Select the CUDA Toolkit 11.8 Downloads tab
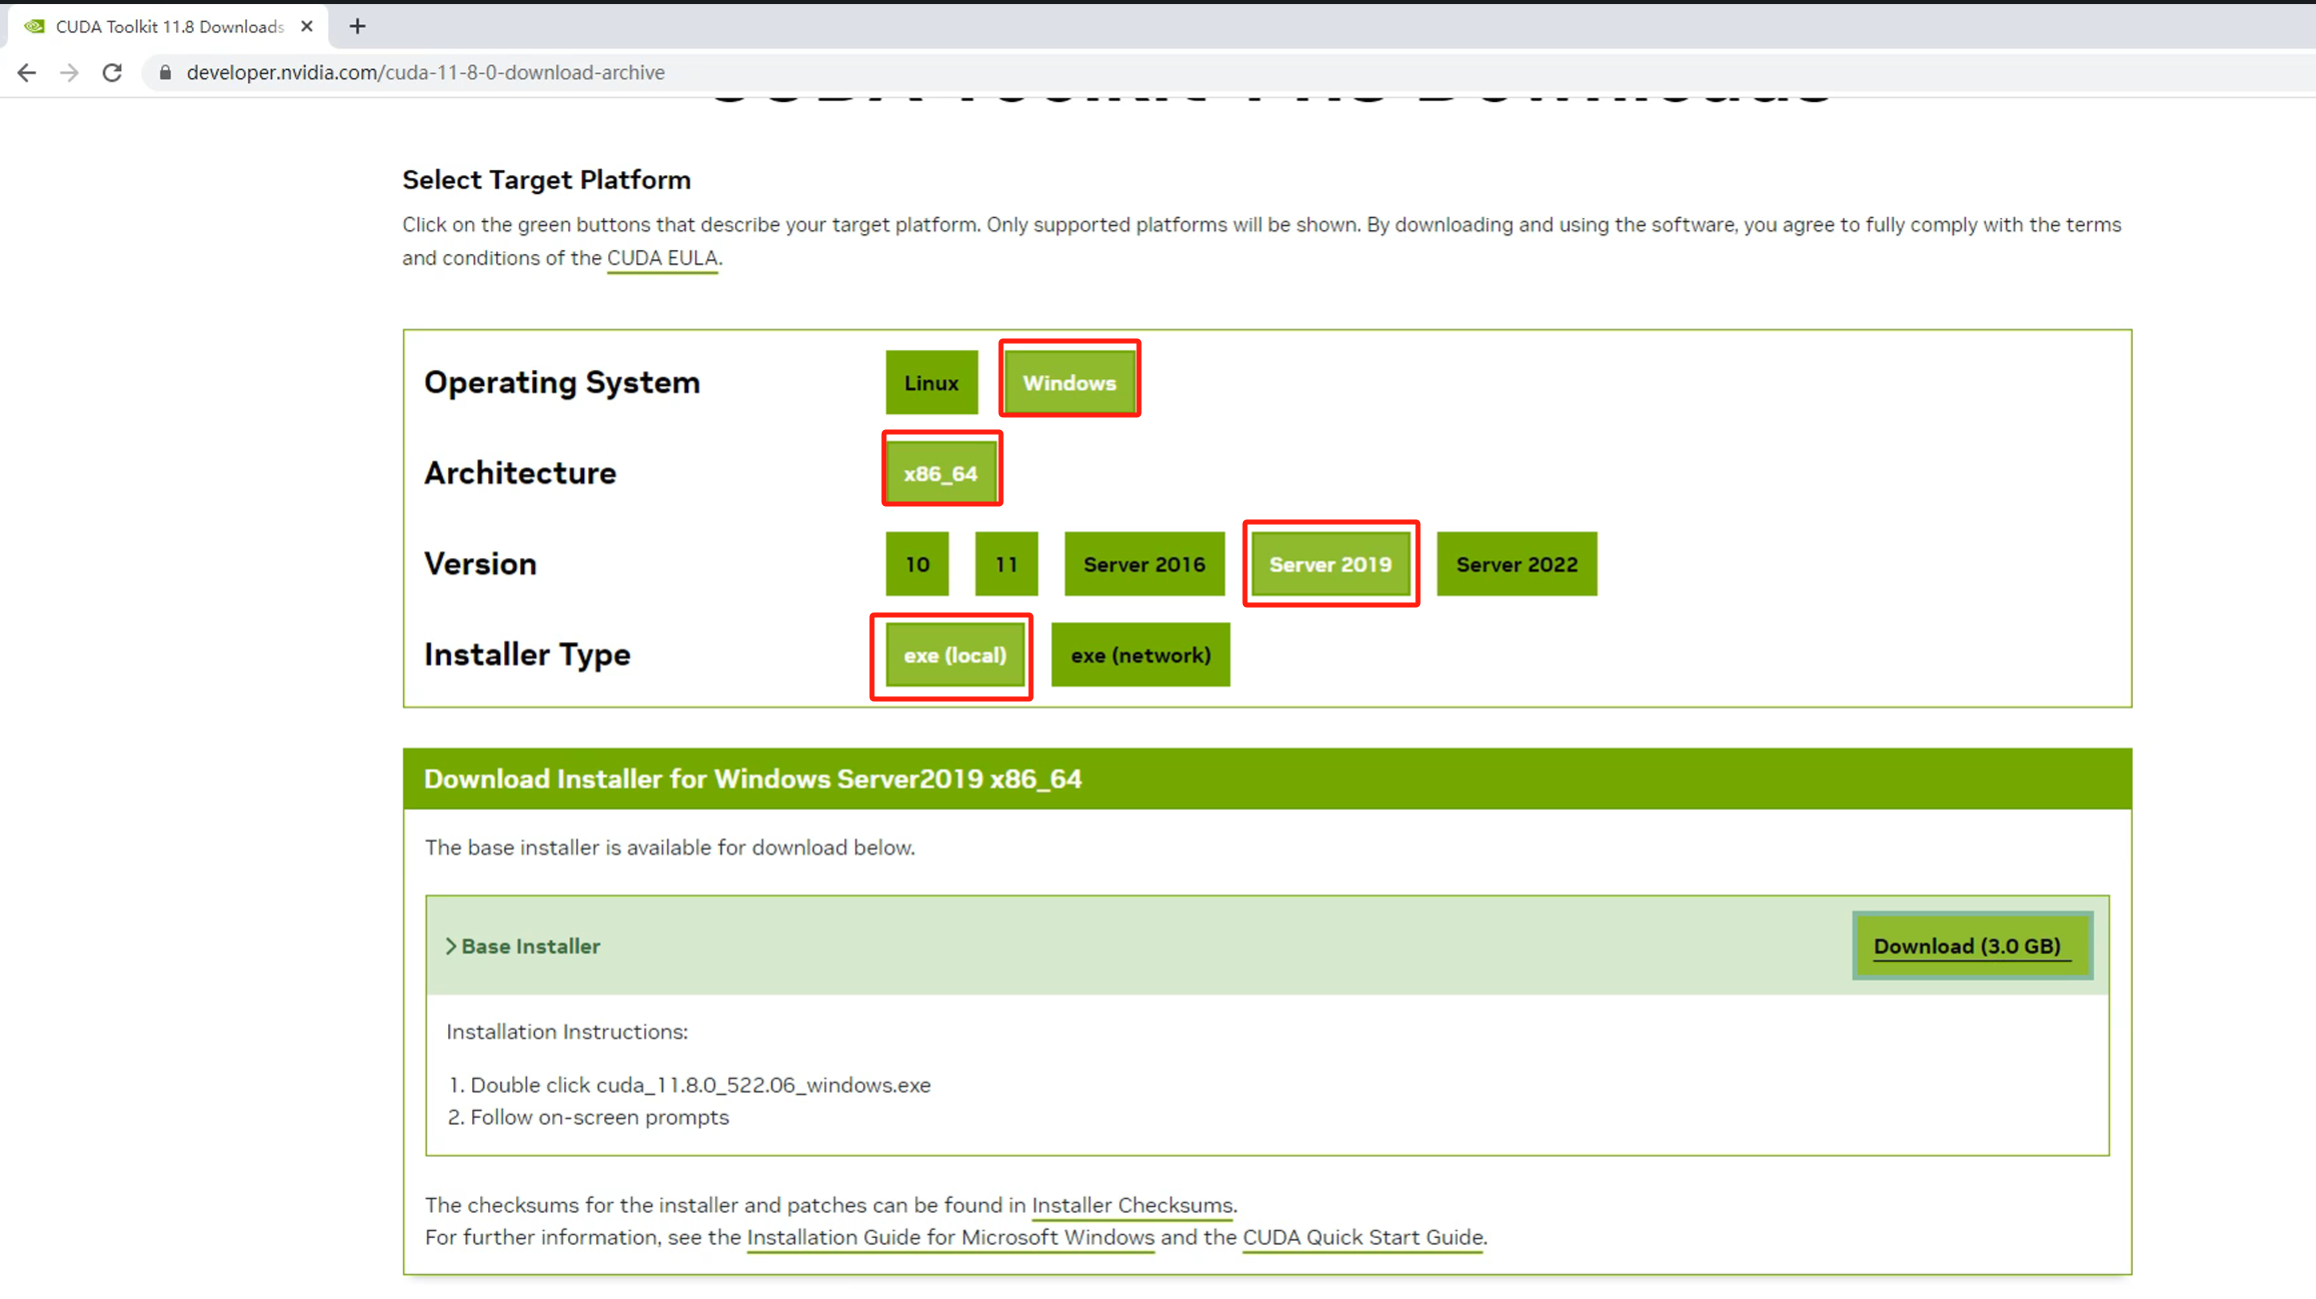This screenshot has height=1299, width=2316. click(x=169, y=27)
